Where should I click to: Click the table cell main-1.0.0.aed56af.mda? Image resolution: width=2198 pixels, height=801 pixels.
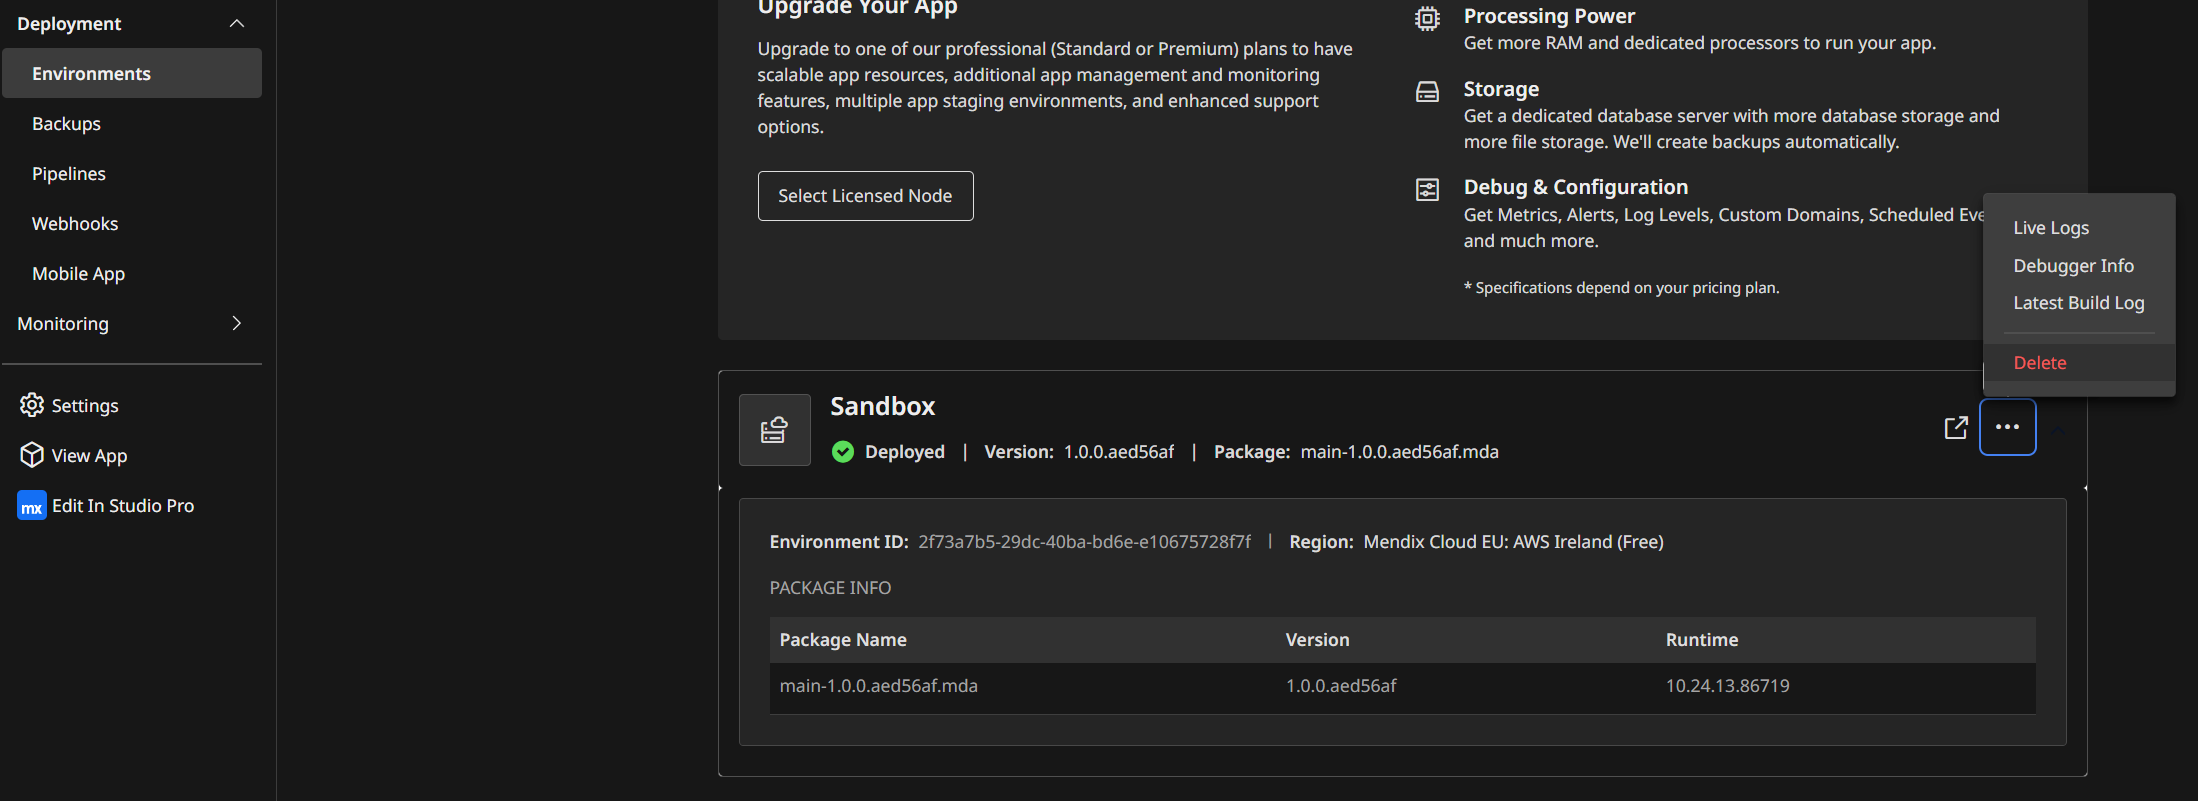879,686
